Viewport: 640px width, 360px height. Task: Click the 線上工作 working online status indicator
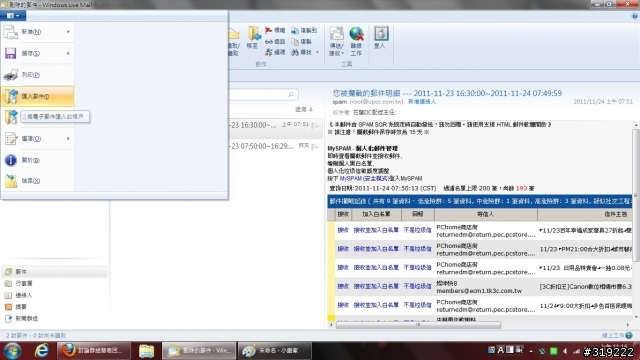pos(617,336)
